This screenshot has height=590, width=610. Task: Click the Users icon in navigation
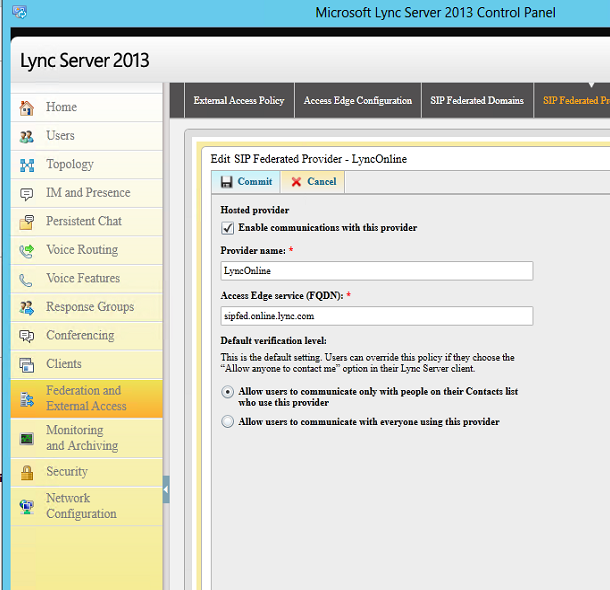coord(27,136)
